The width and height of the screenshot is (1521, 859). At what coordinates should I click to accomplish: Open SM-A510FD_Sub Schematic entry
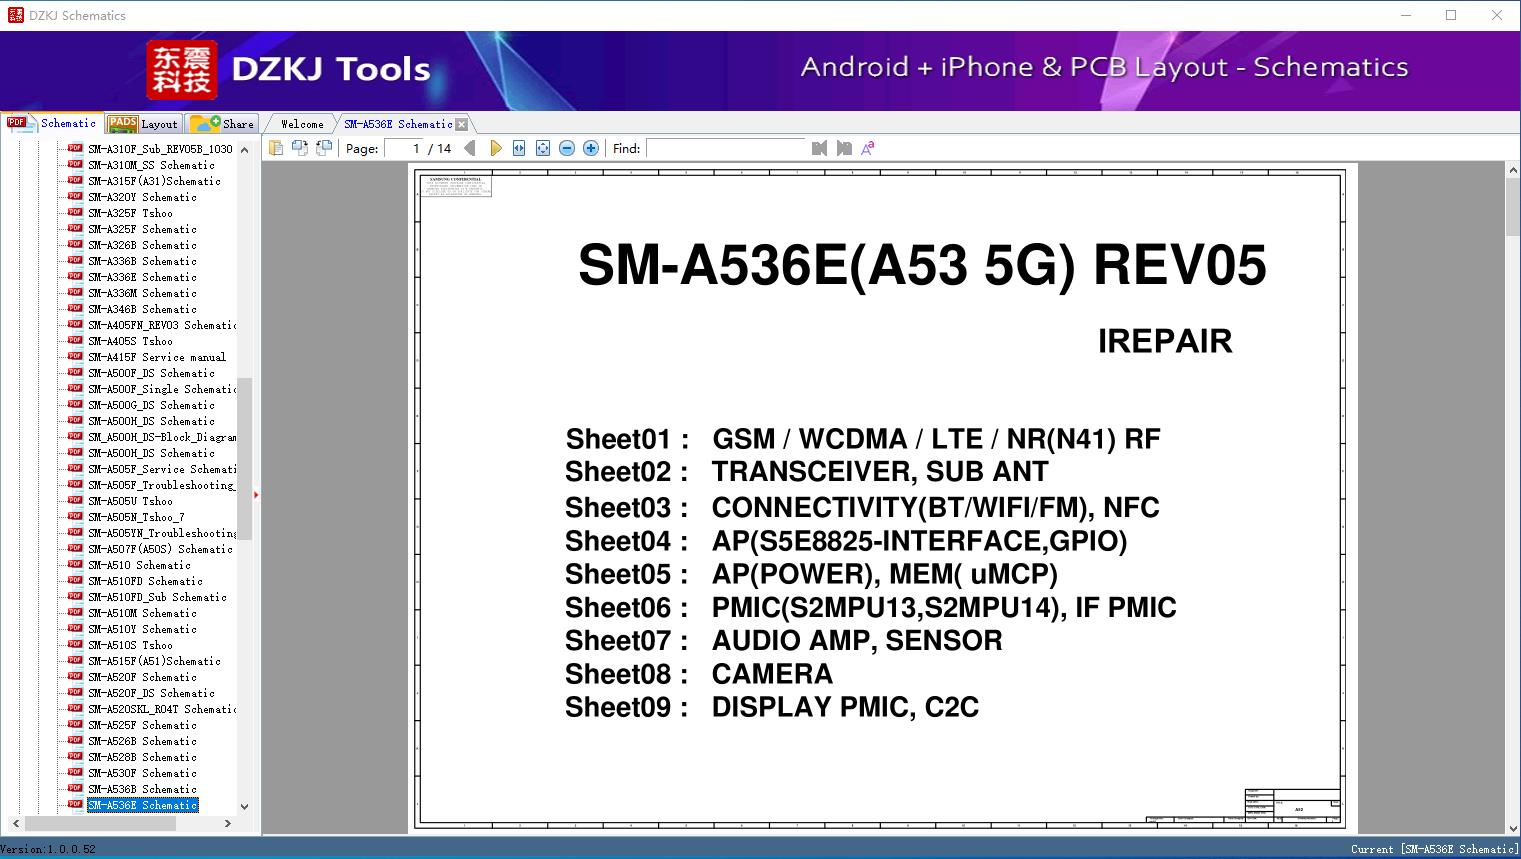(157, 597)
